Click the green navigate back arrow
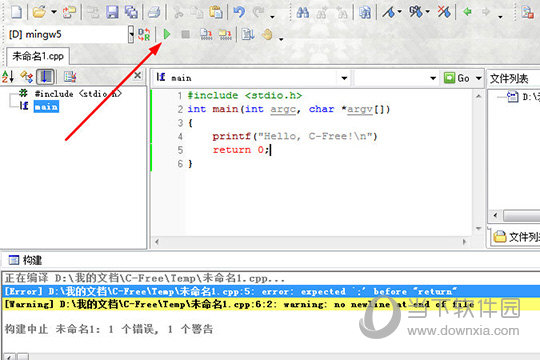 (467, 12)
